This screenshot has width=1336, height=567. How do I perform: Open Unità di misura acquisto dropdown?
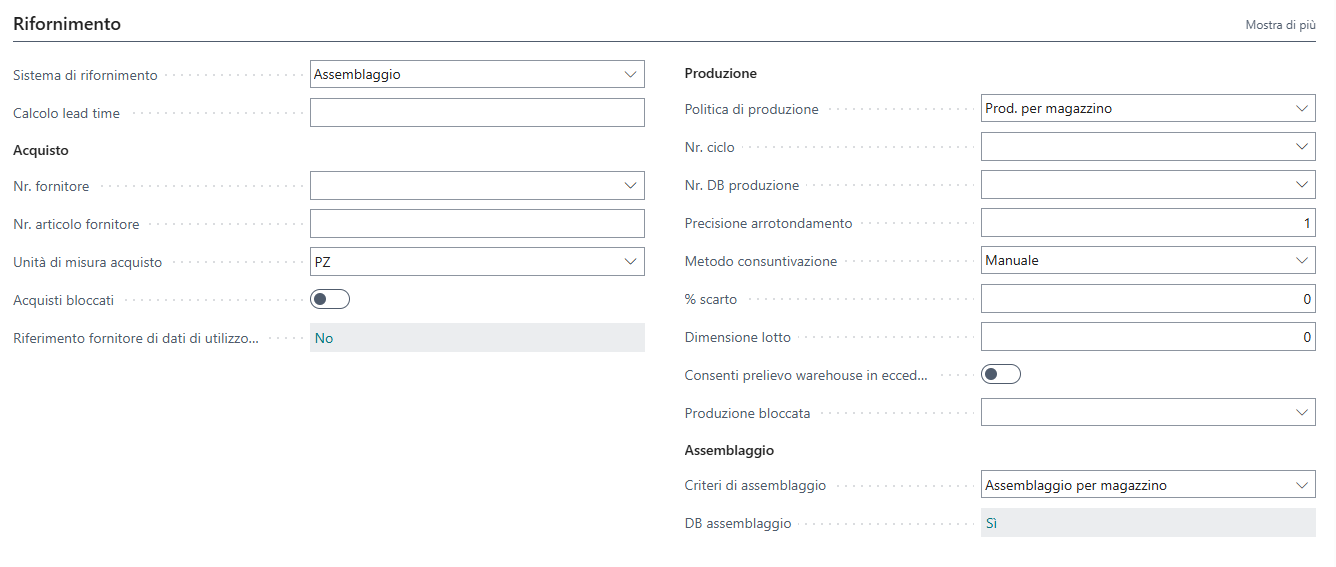coord(477,262)
